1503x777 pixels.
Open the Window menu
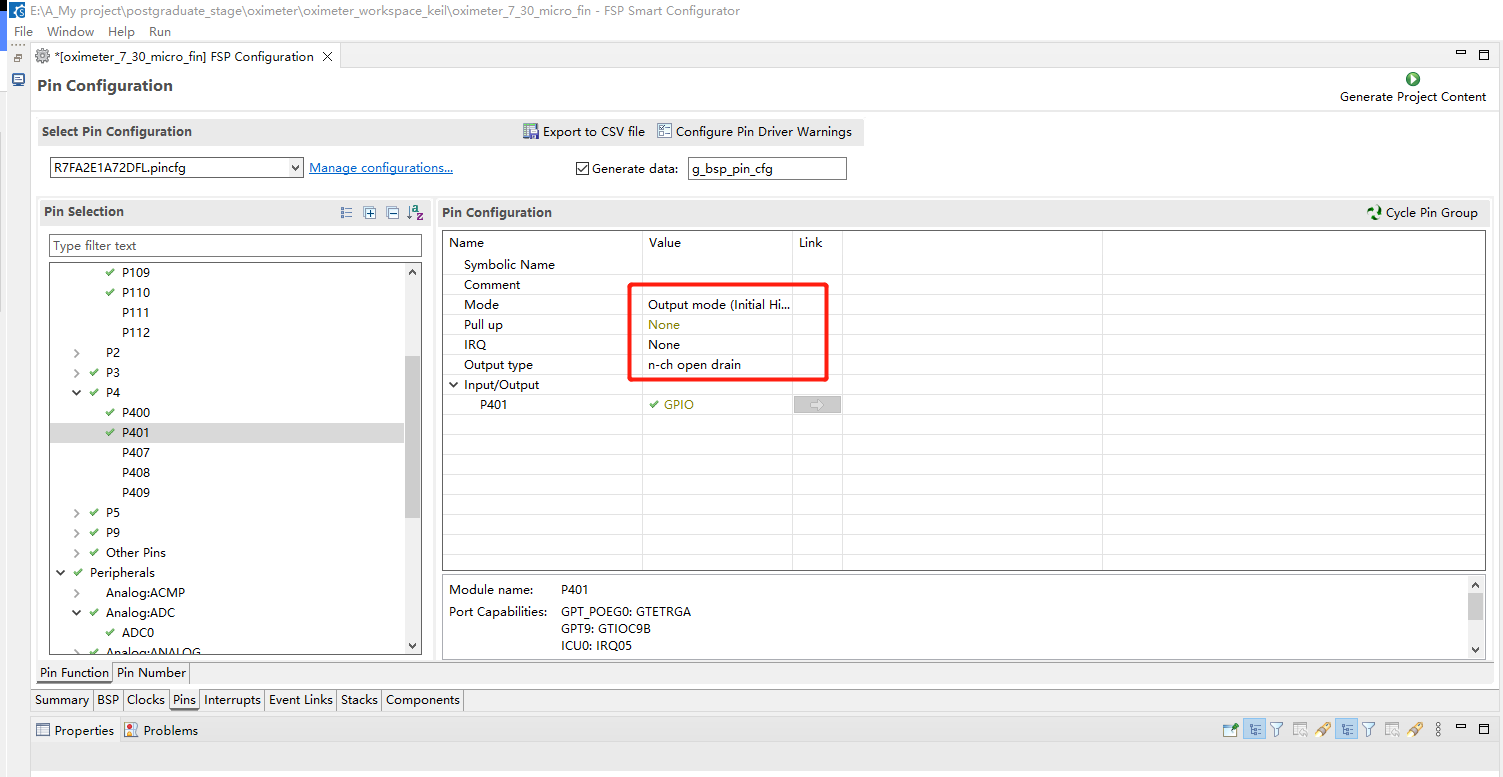pos(70,32)
